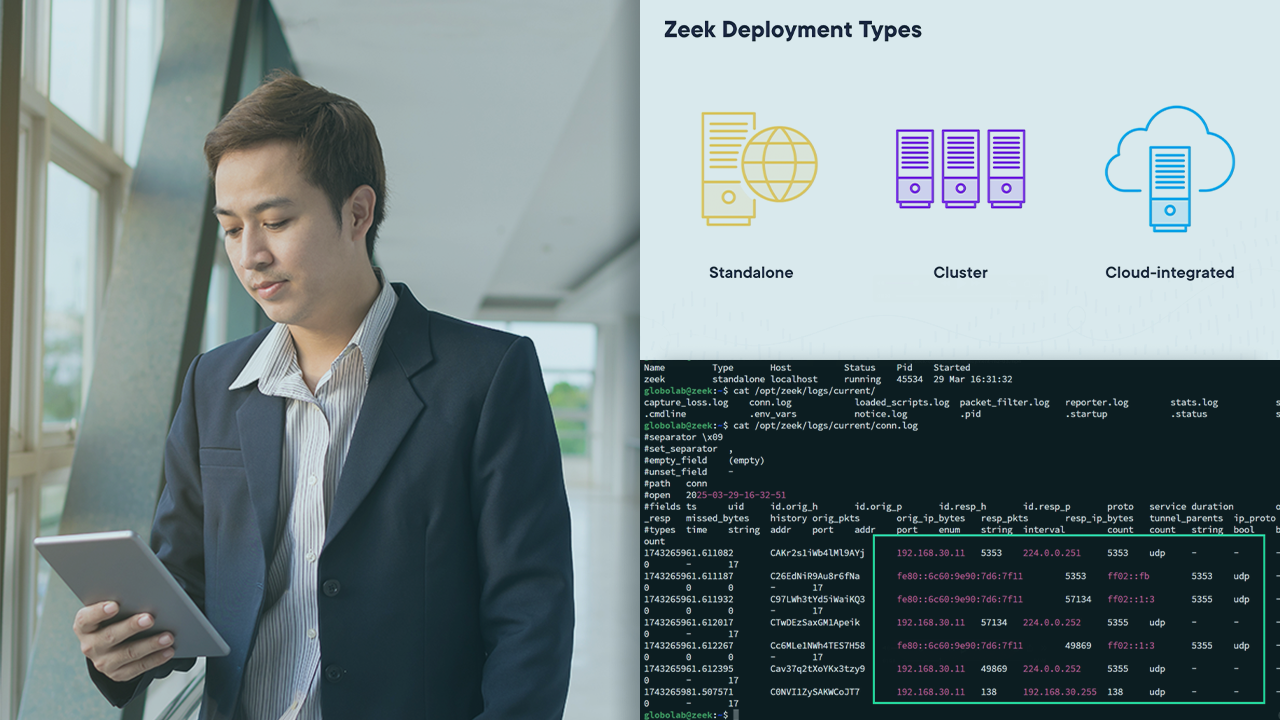Tap the tablet held by the man

click(x=130, y=592)
